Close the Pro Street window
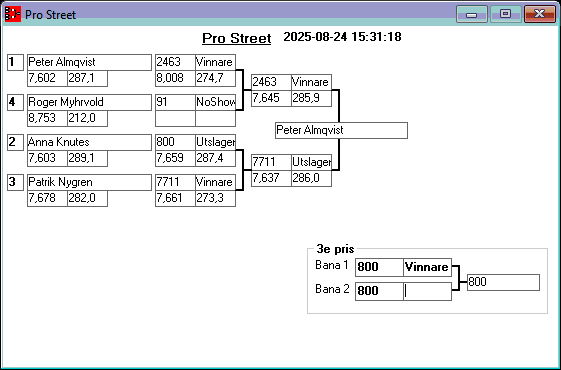Image resolution: width=561 pixels, height=370 pixels. [540, 14]
